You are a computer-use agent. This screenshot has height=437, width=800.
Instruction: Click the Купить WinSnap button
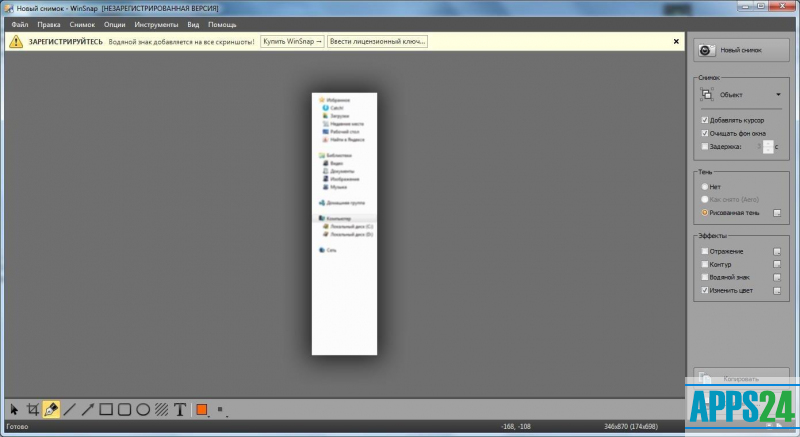coord(292,42)
